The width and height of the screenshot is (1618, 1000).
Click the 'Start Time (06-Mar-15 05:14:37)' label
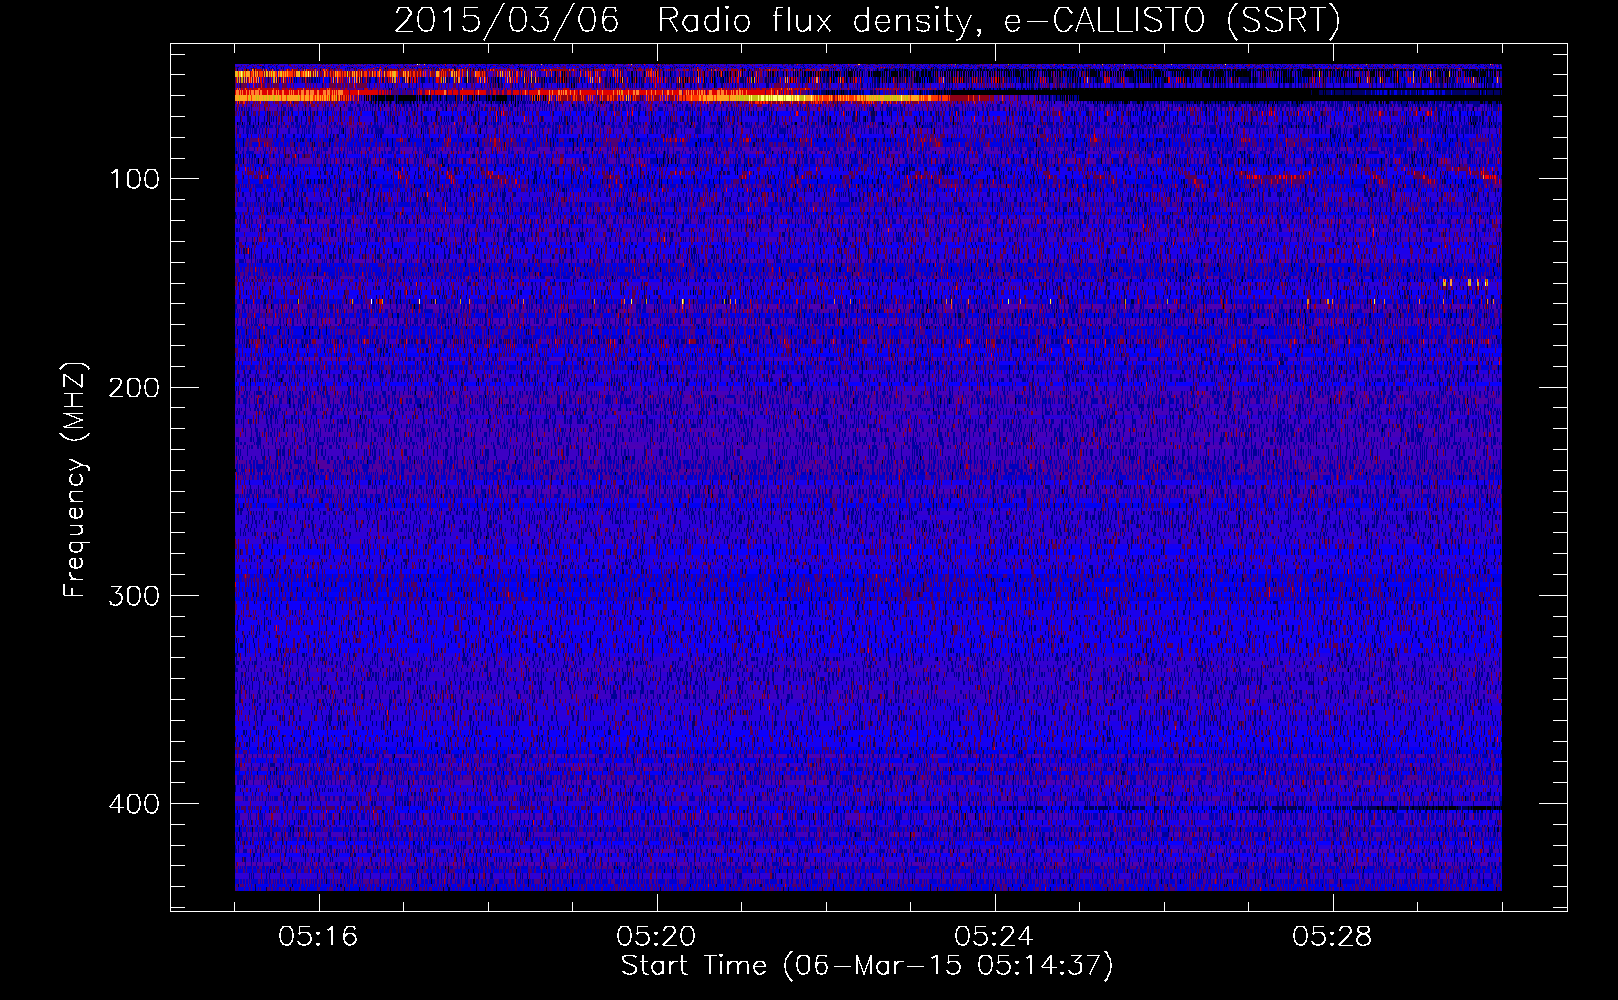click(867, 965)
